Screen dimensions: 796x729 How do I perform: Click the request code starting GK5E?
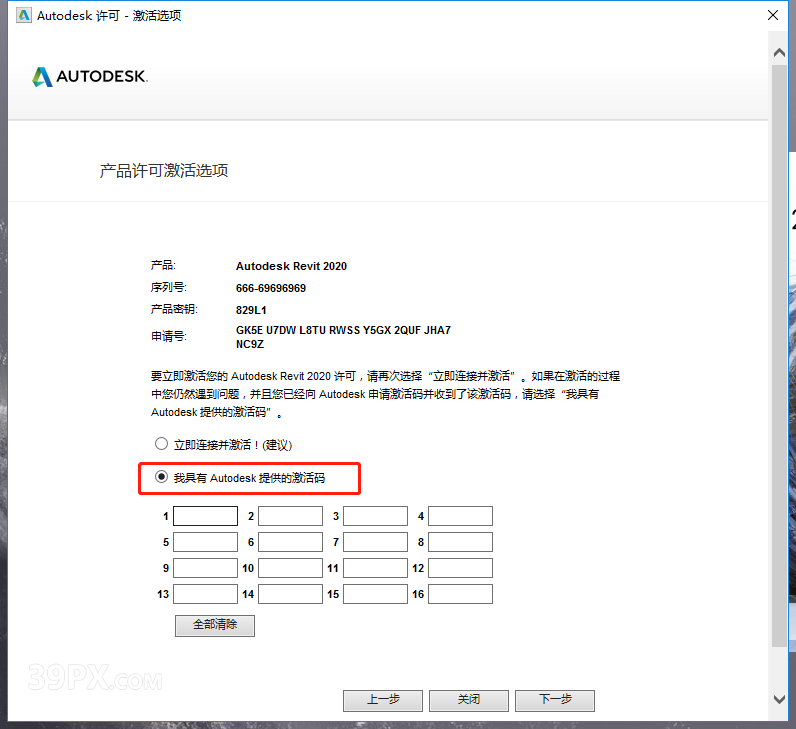coord(343,337)
